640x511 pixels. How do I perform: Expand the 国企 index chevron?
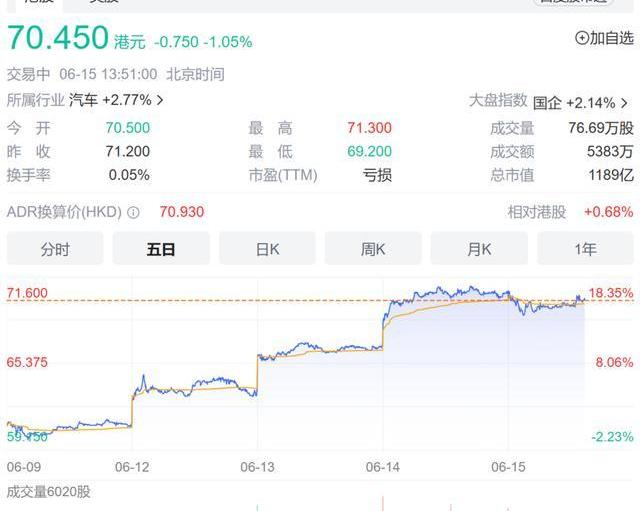point(624,102)
